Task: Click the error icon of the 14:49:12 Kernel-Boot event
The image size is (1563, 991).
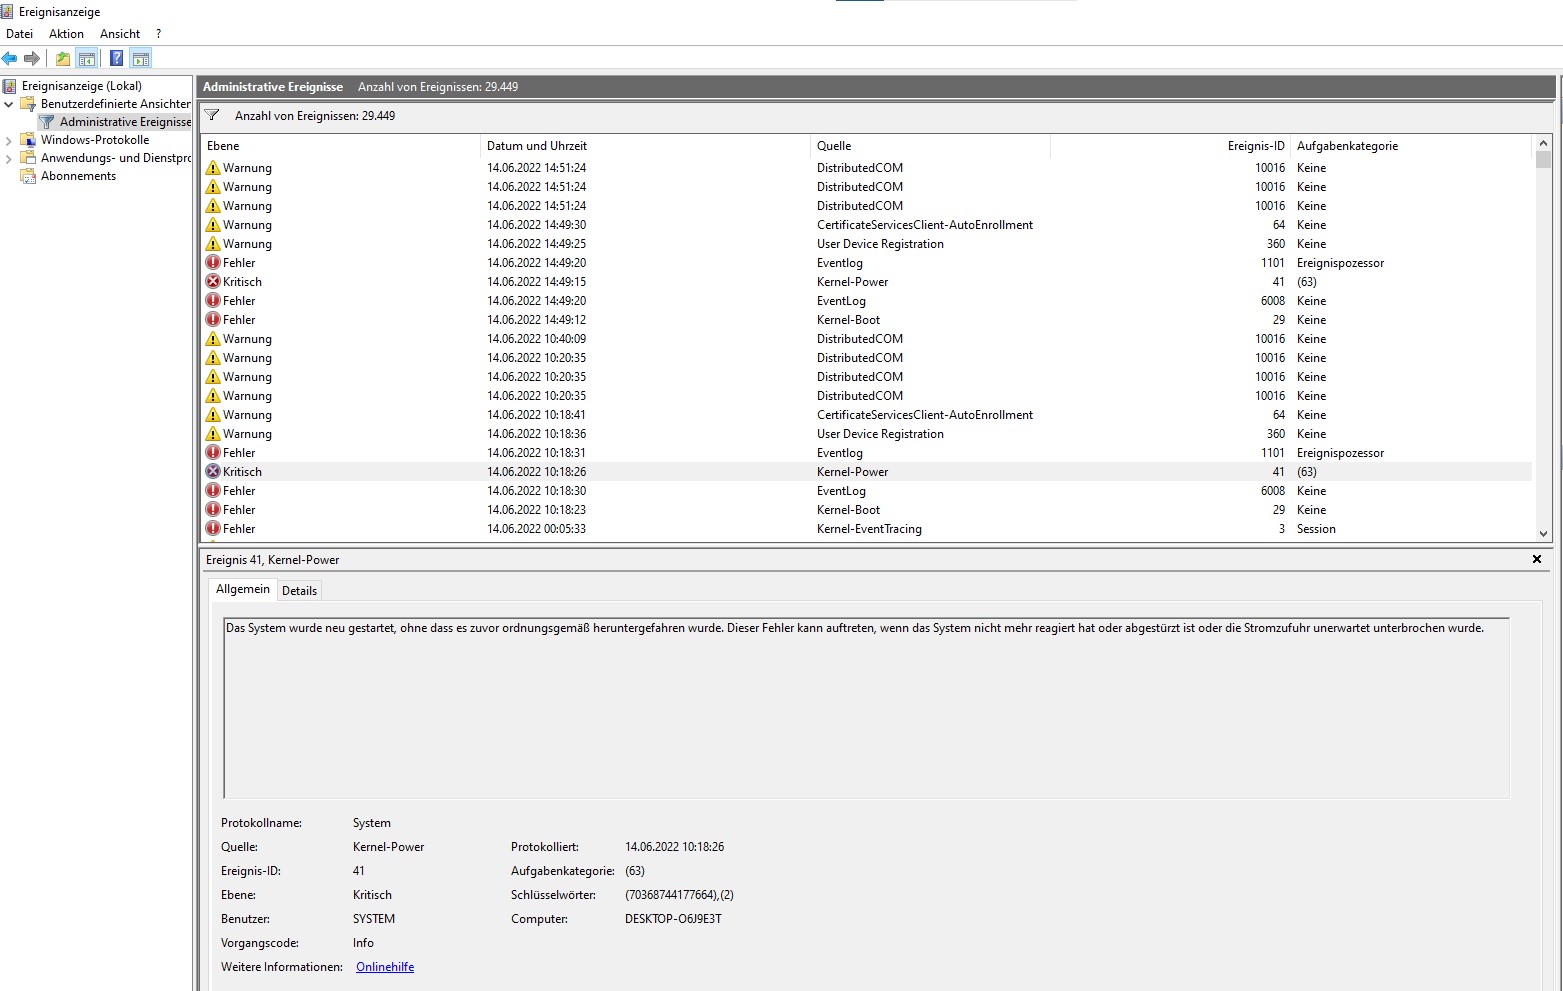Action: [x=213, y=320]
